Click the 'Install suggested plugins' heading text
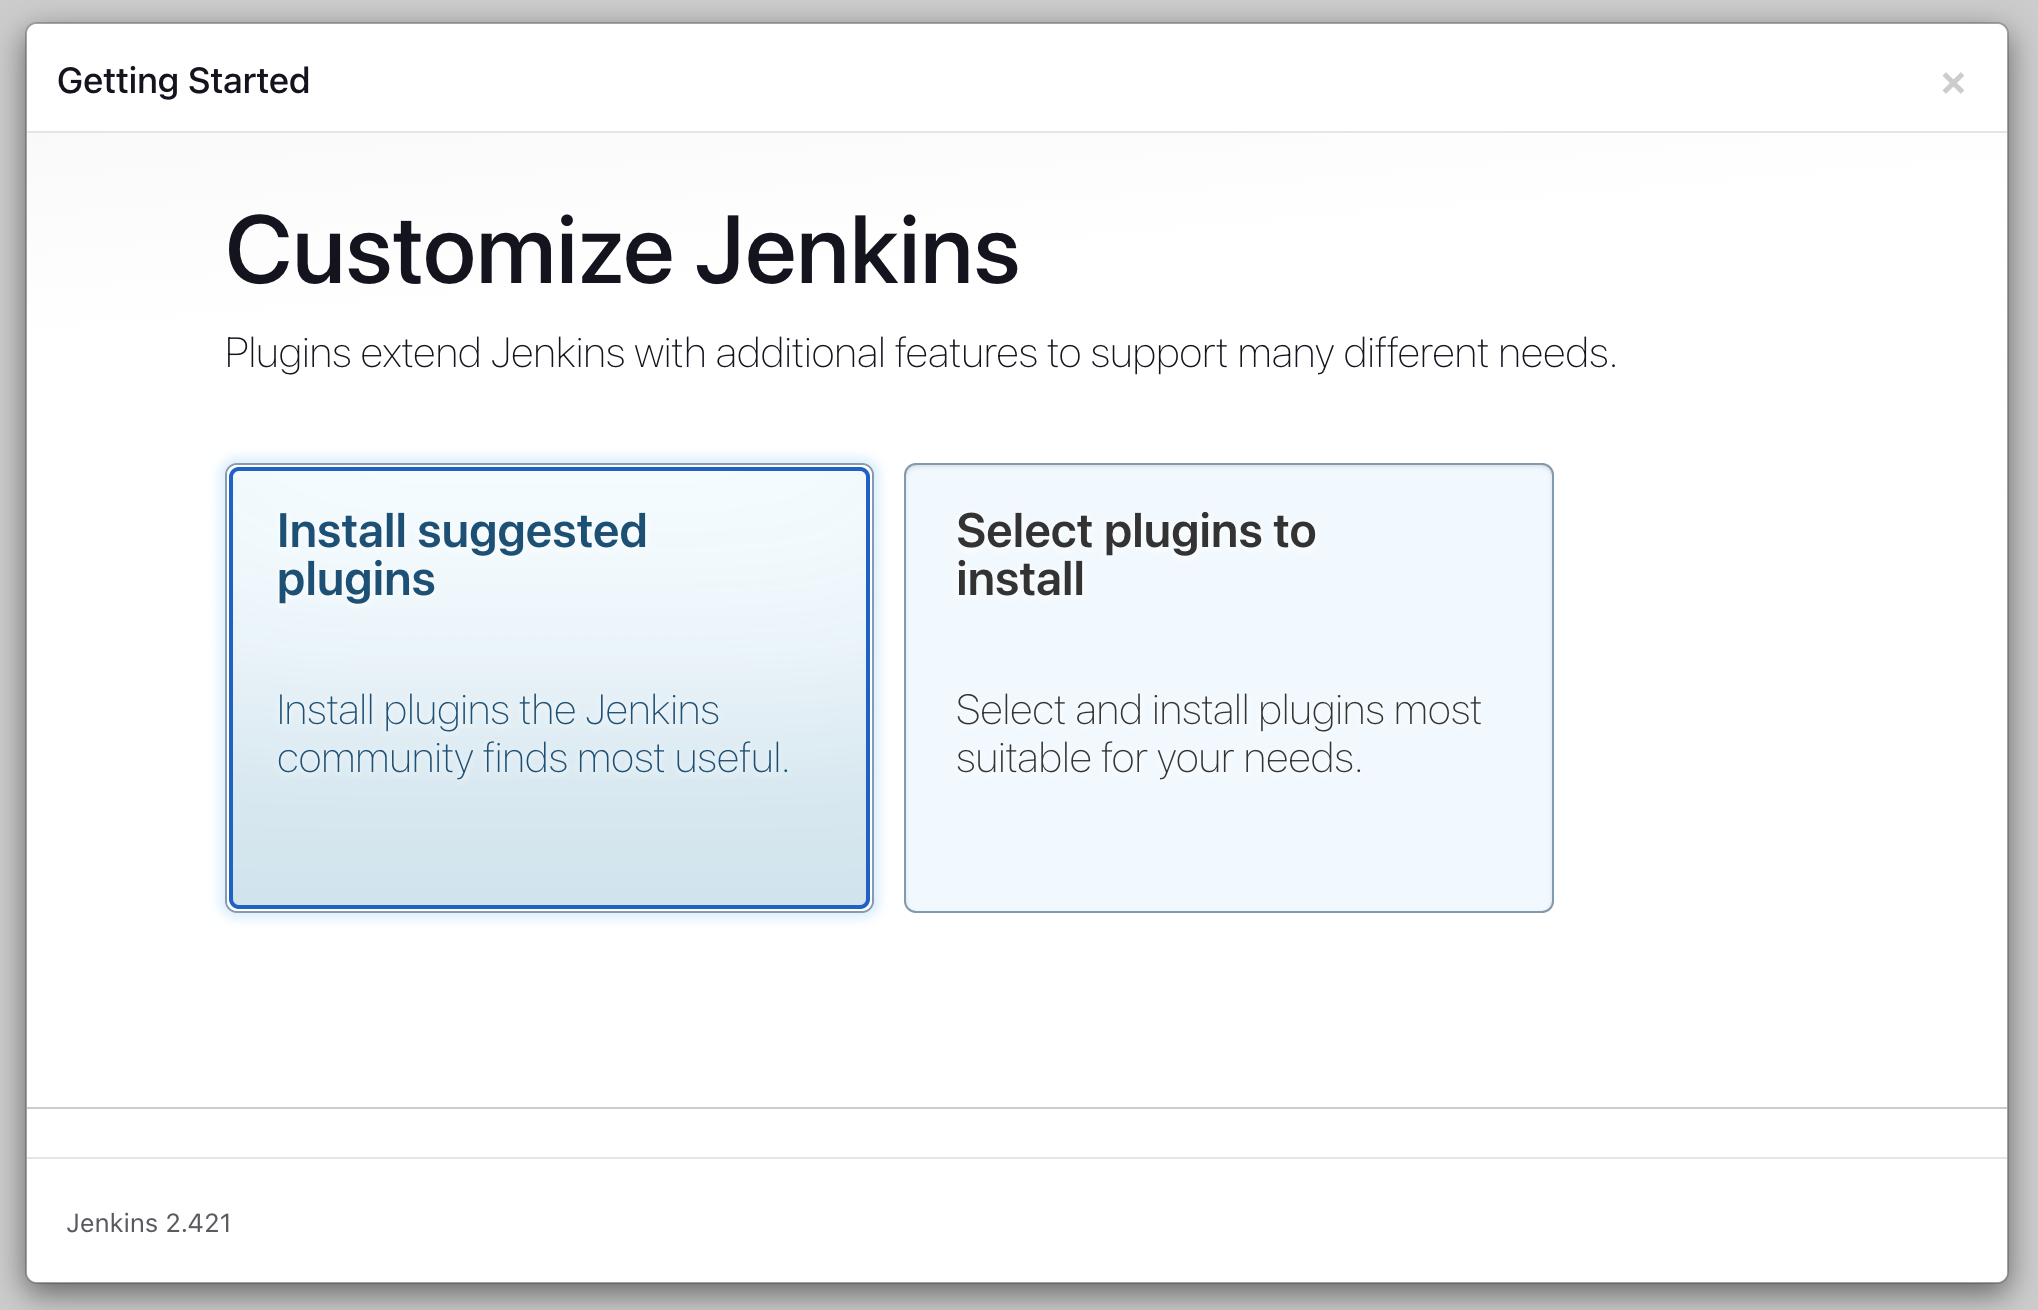 (x=462, y=555)
